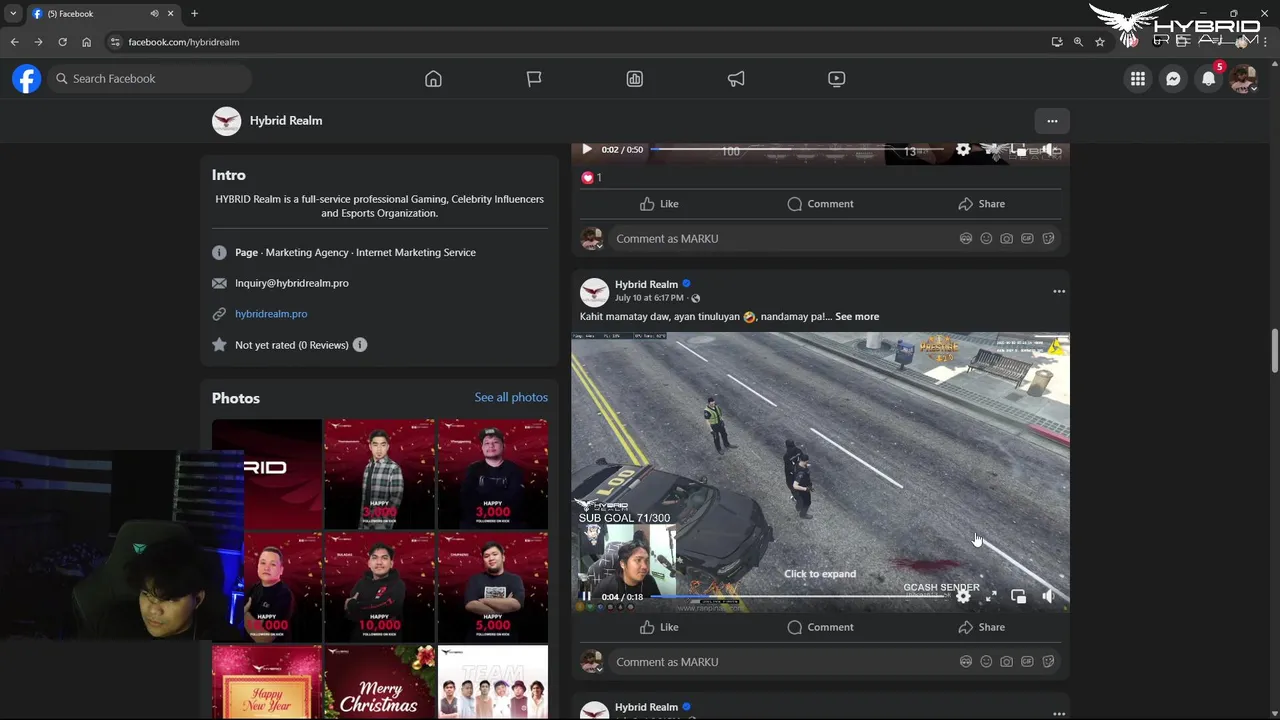Open the Facebook logo home link
The height and width of the screenshot is (720, 1280).
[x=27, y=78]
